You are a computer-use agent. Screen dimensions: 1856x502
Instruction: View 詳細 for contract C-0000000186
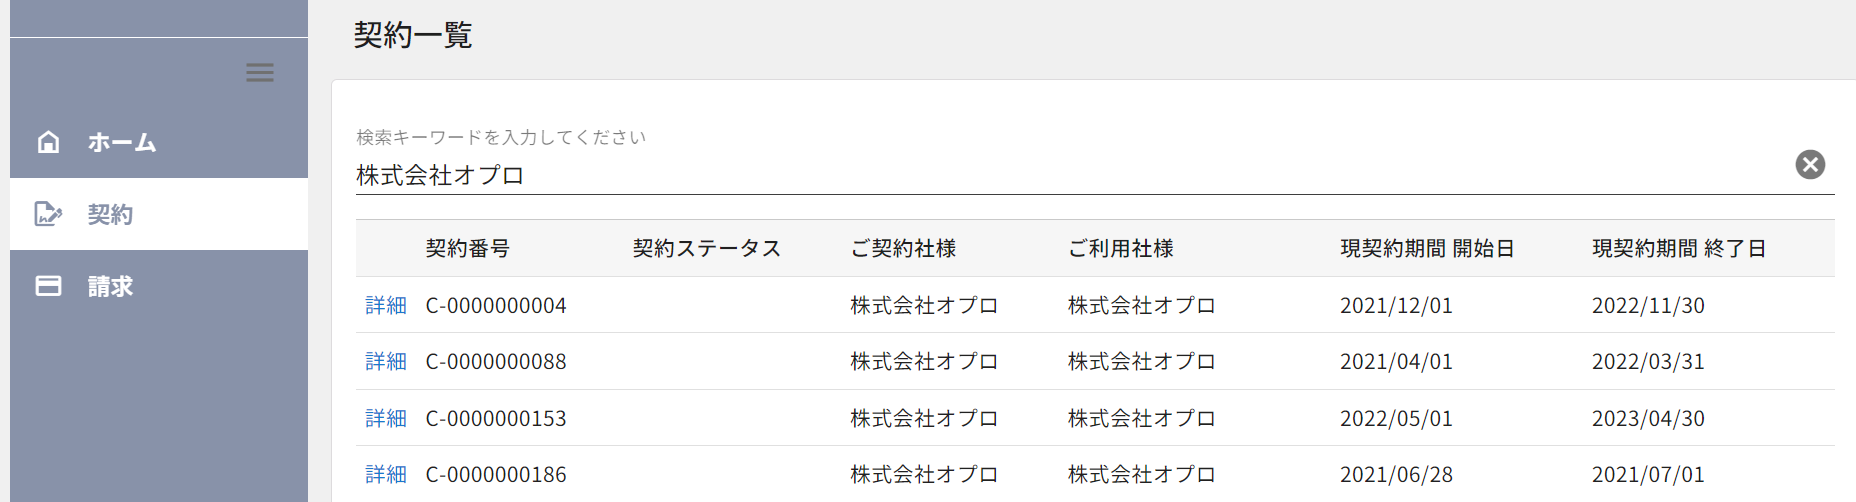[386, 474]
